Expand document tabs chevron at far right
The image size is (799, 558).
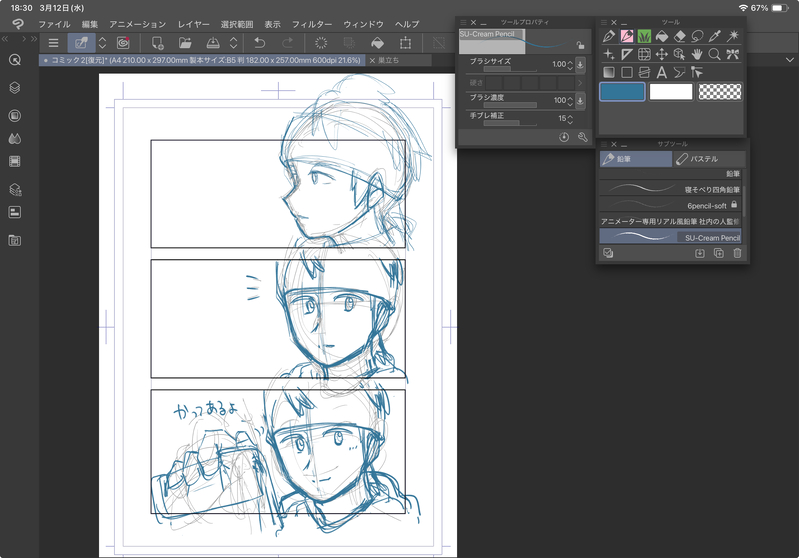(x=790, y=60)
